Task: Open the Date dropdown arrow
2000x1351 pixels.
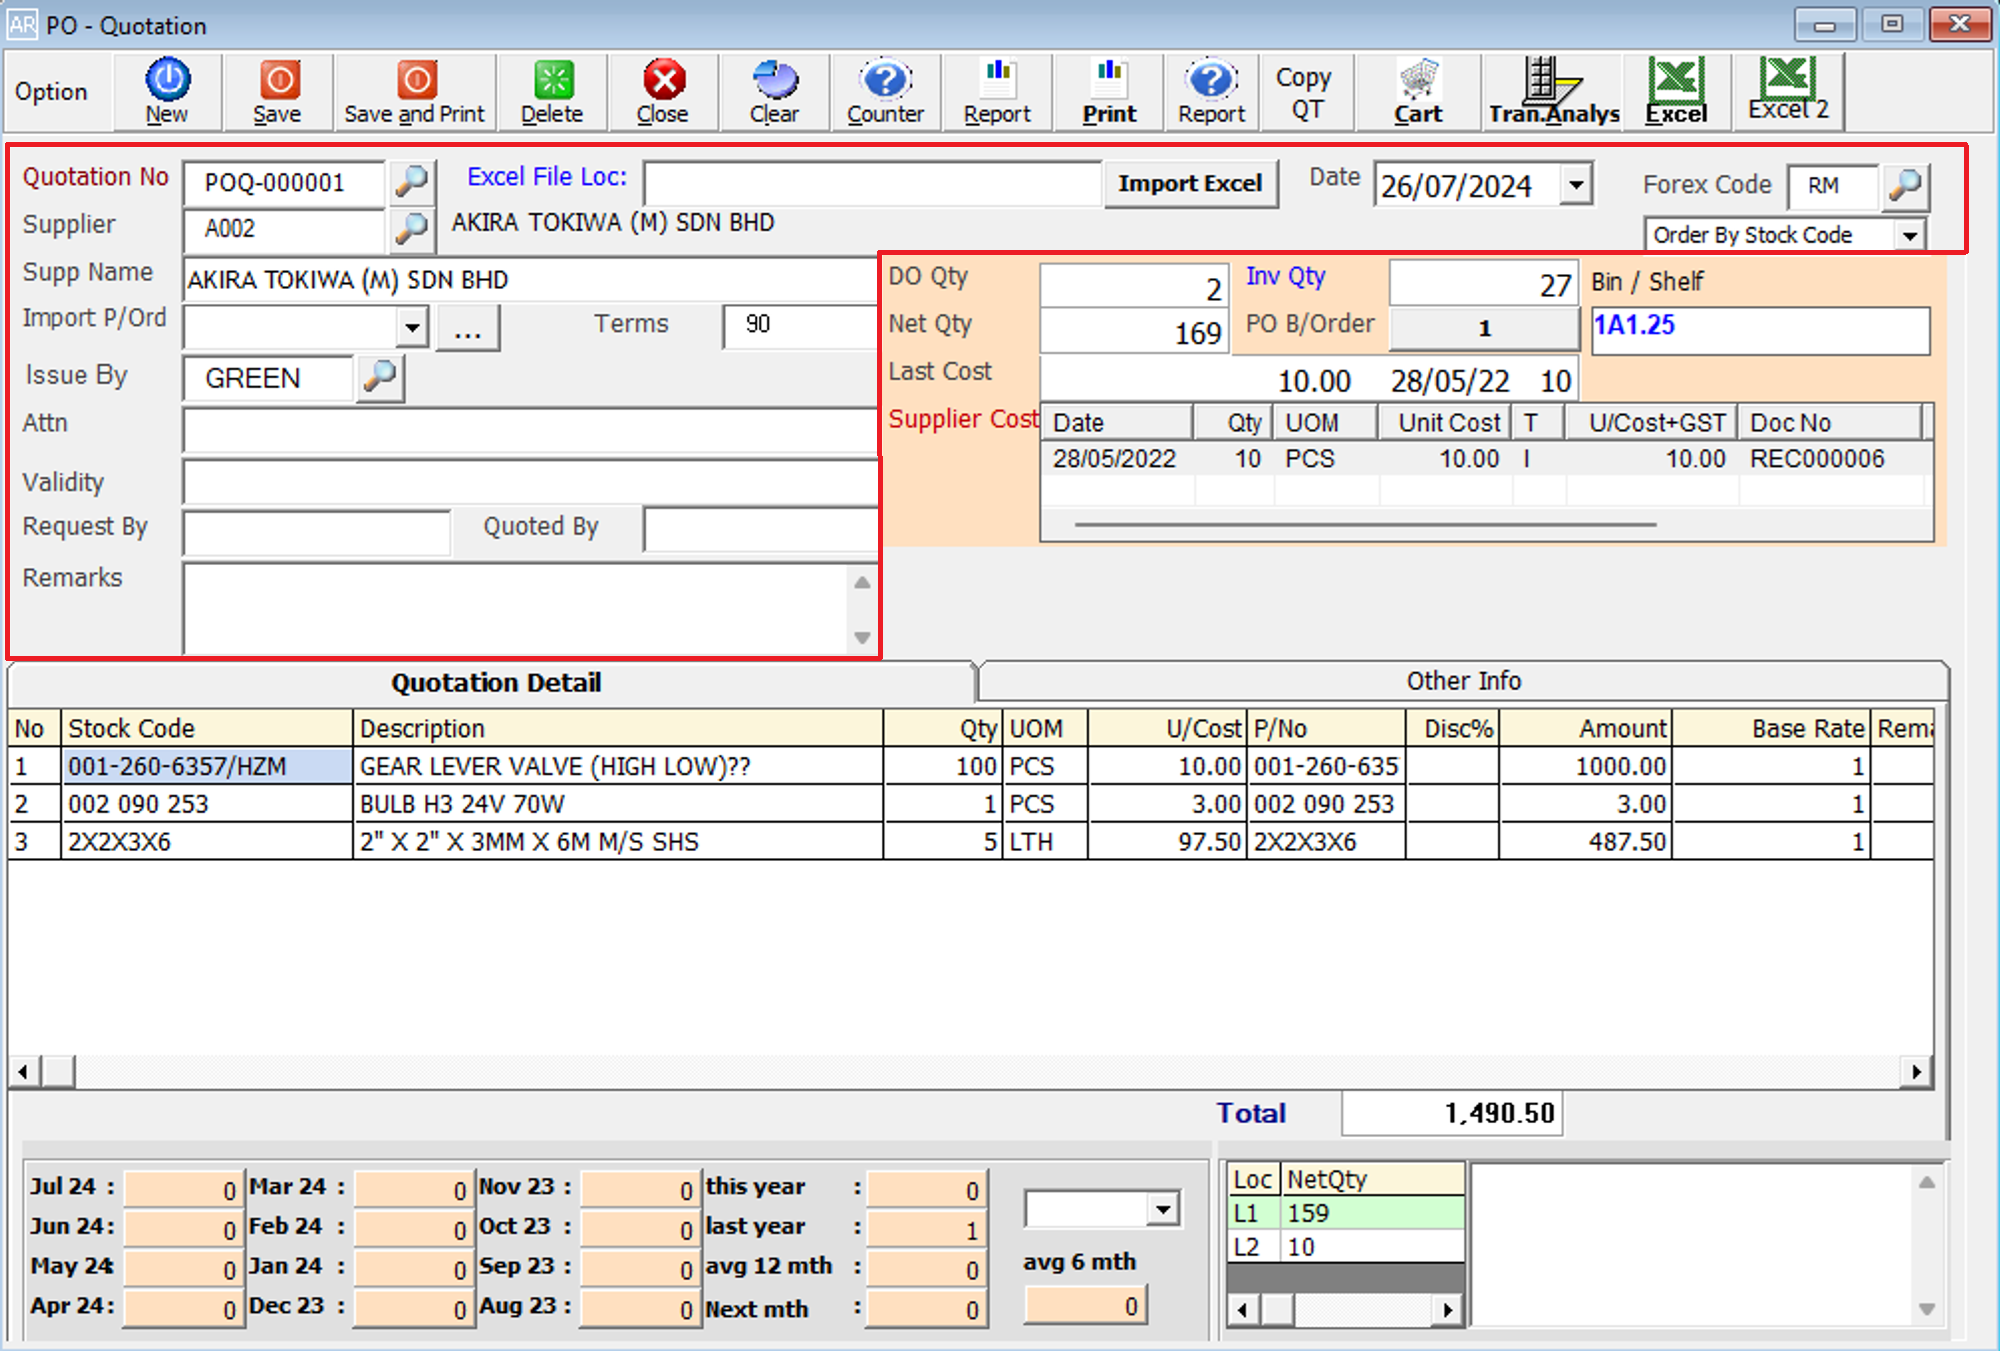Action: [1576, 185]
